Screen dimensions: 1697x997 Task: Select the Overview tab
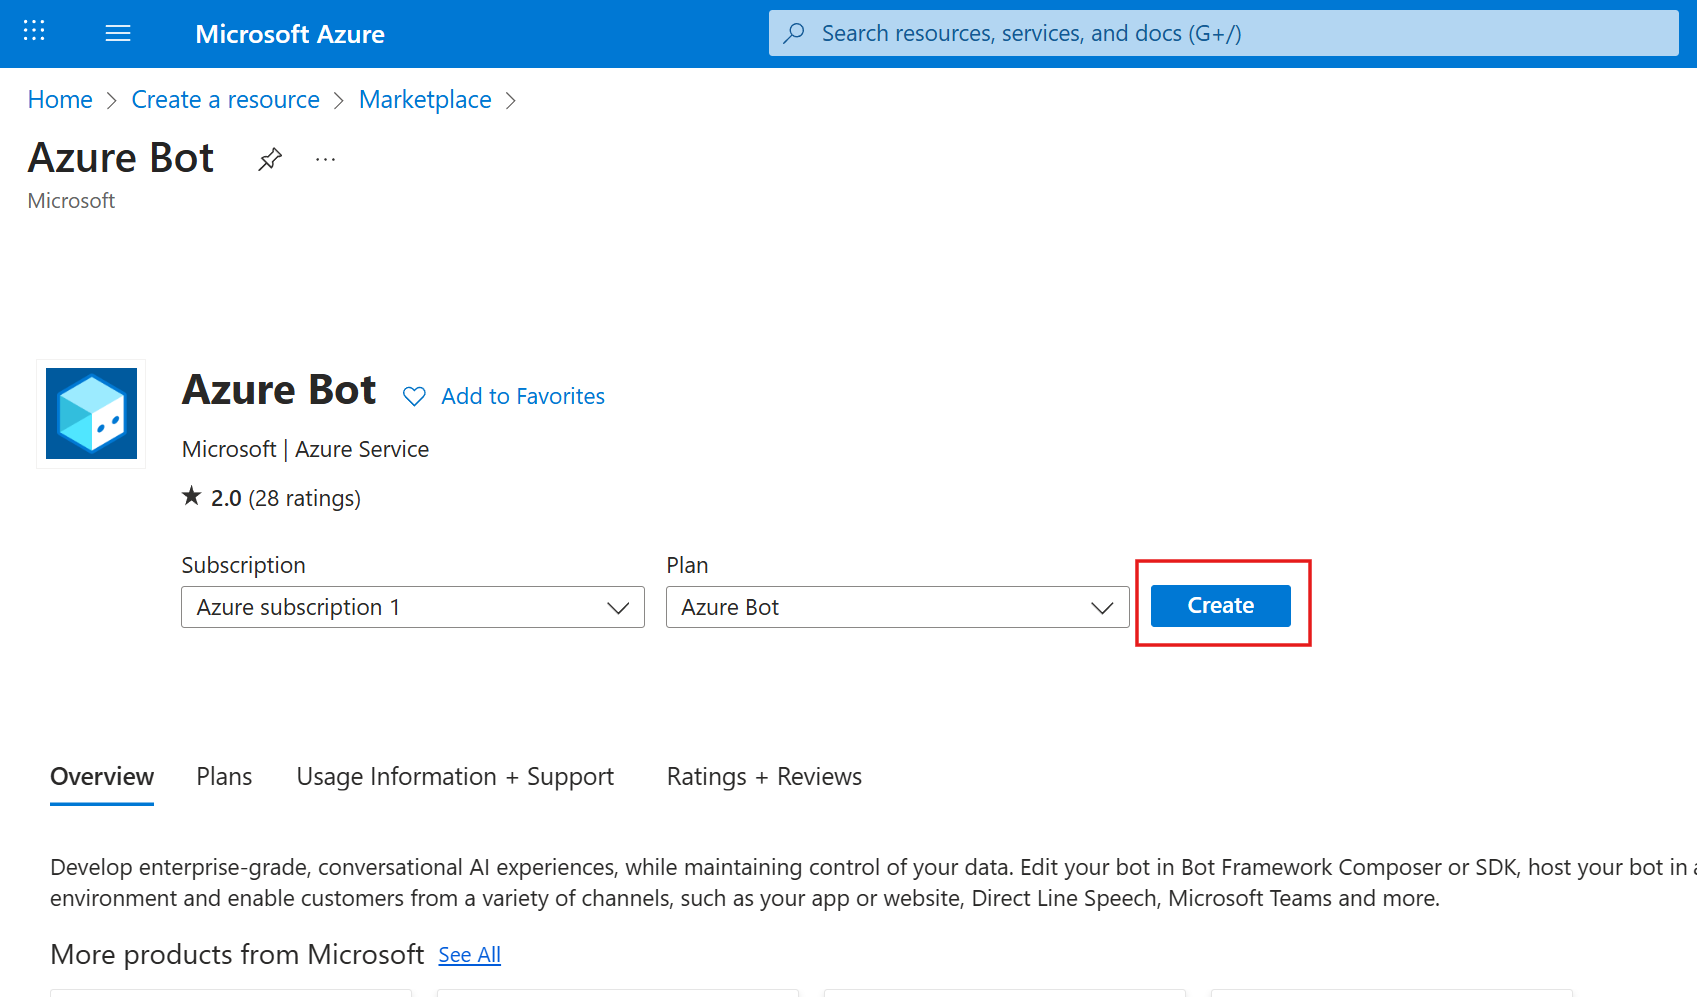coord(101,776)
